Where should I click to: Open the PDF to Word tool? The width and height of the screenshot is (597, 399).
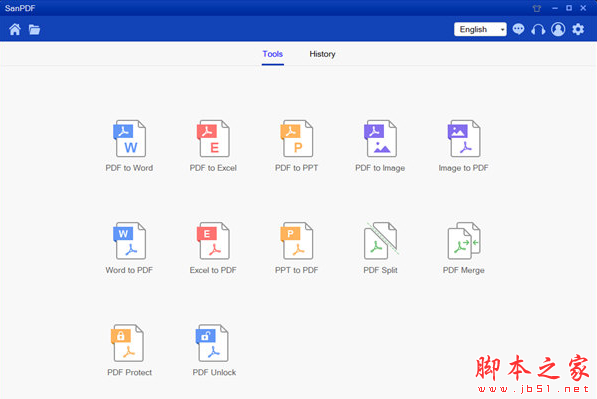point(129,145)
